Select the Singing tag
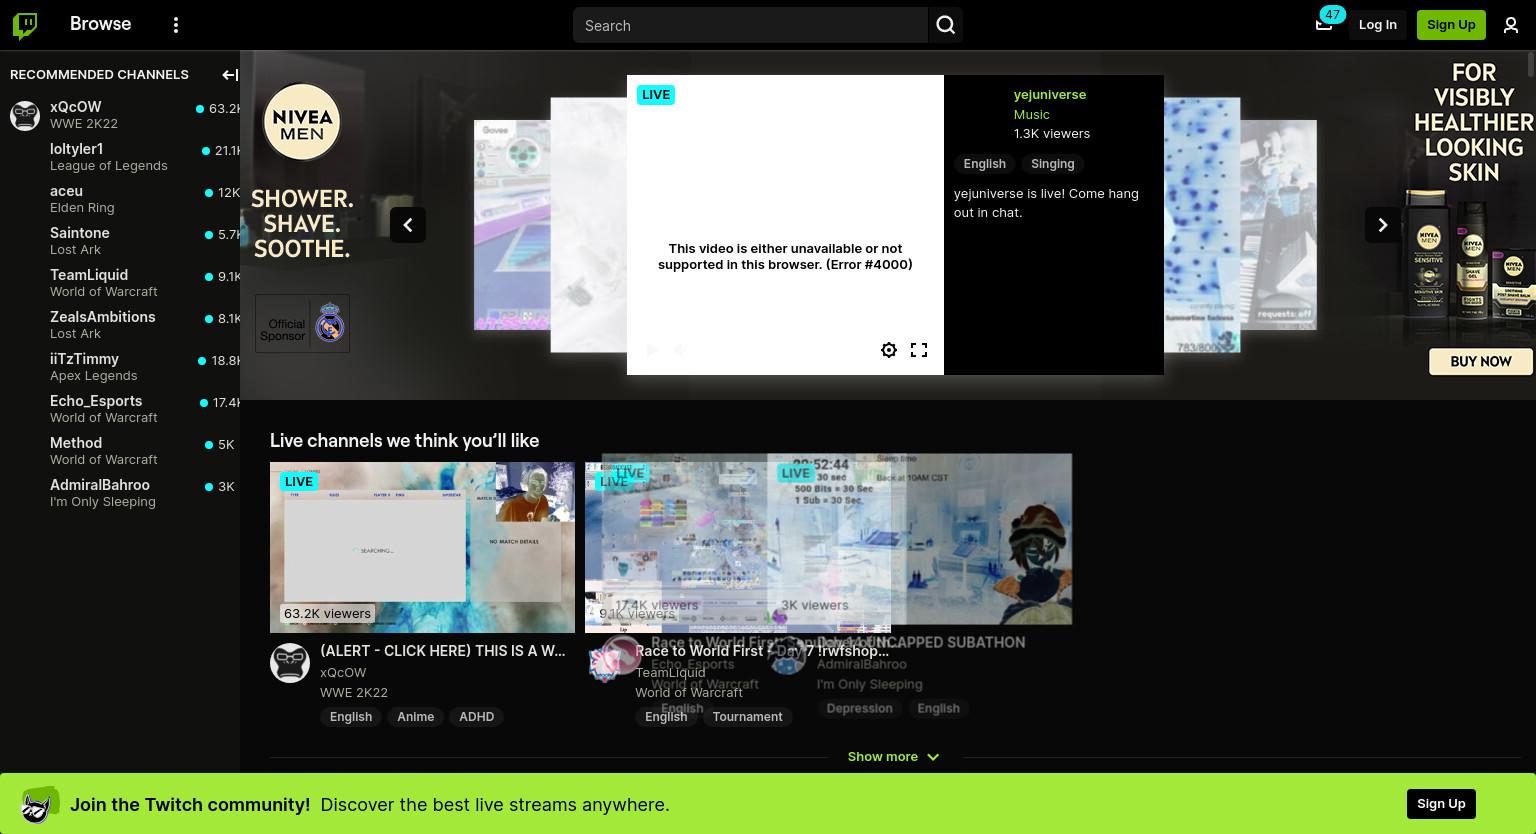Screen dimensions: 1536x834 [1053, 164]
